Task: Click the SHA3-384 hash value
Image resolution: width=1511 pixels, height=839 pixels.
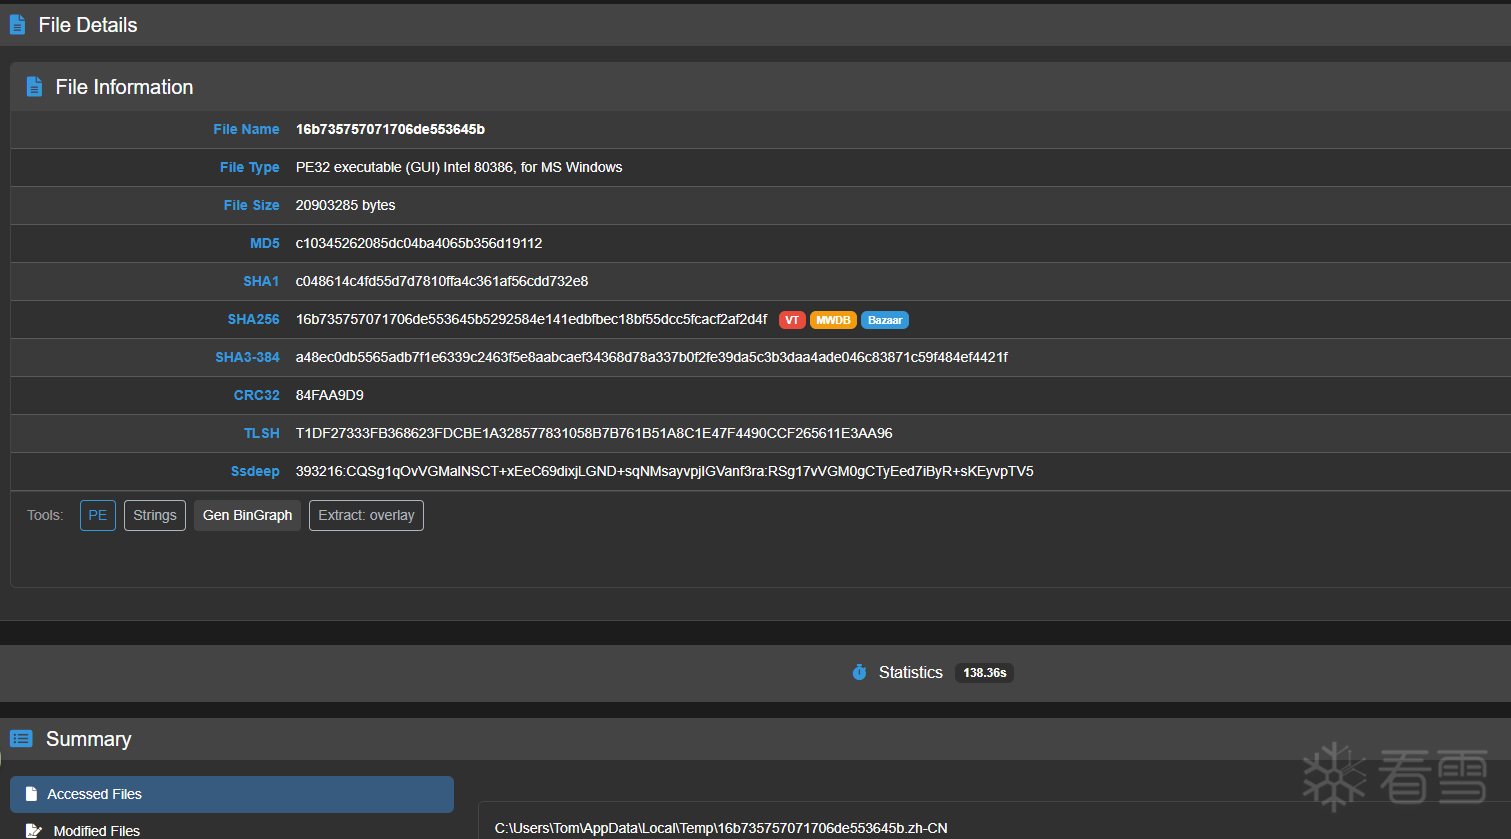Action: click(x=652, y=357)
